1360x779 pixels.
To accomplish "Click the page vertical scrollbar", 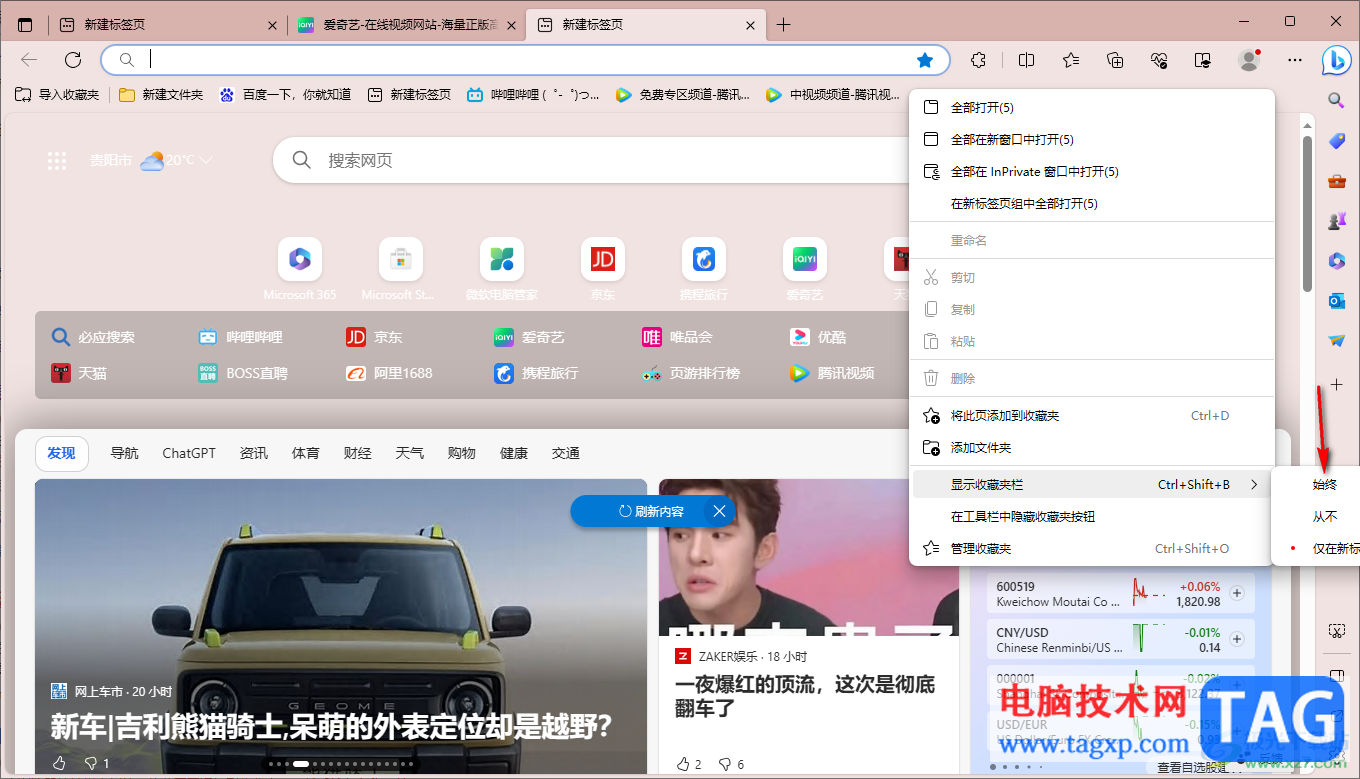I will click(x=1307, y=213).
